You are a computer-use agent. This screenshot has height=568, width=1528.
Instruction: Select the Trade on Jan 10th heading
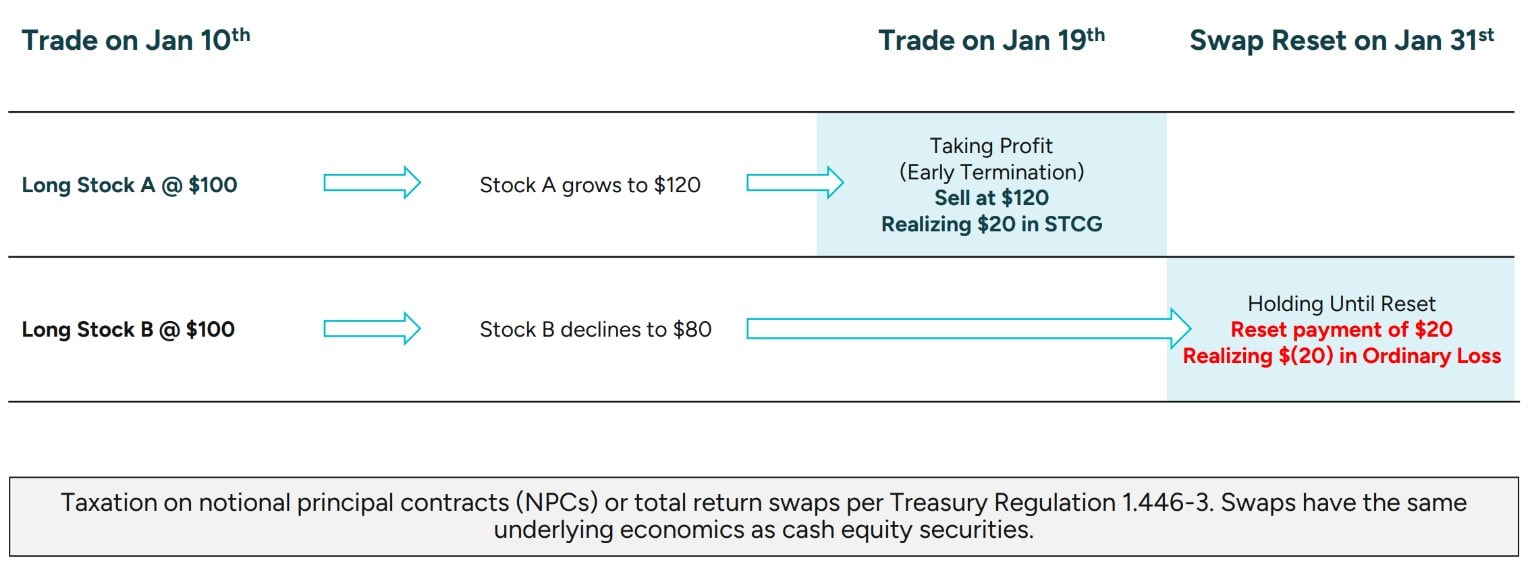click(x=136, y=40)
